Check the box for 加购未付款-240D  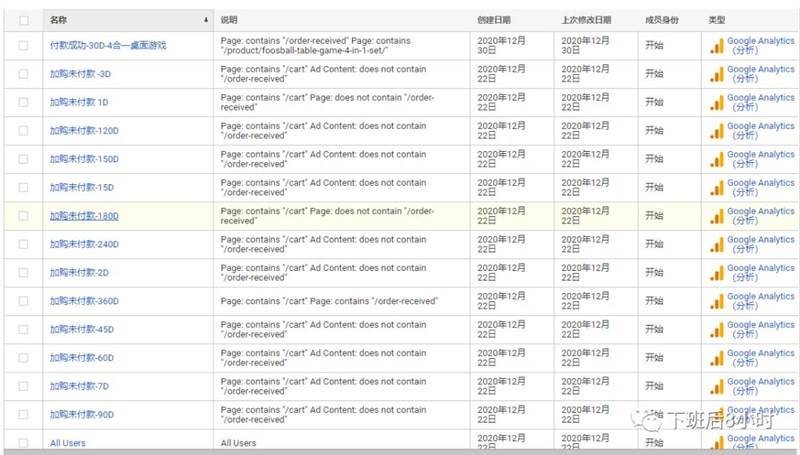click(x=23, y=244)
